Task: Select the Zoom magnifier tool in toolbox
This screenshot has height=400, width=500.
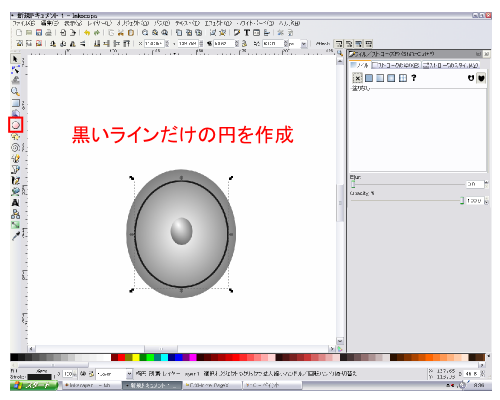Action: pos(15,91)
